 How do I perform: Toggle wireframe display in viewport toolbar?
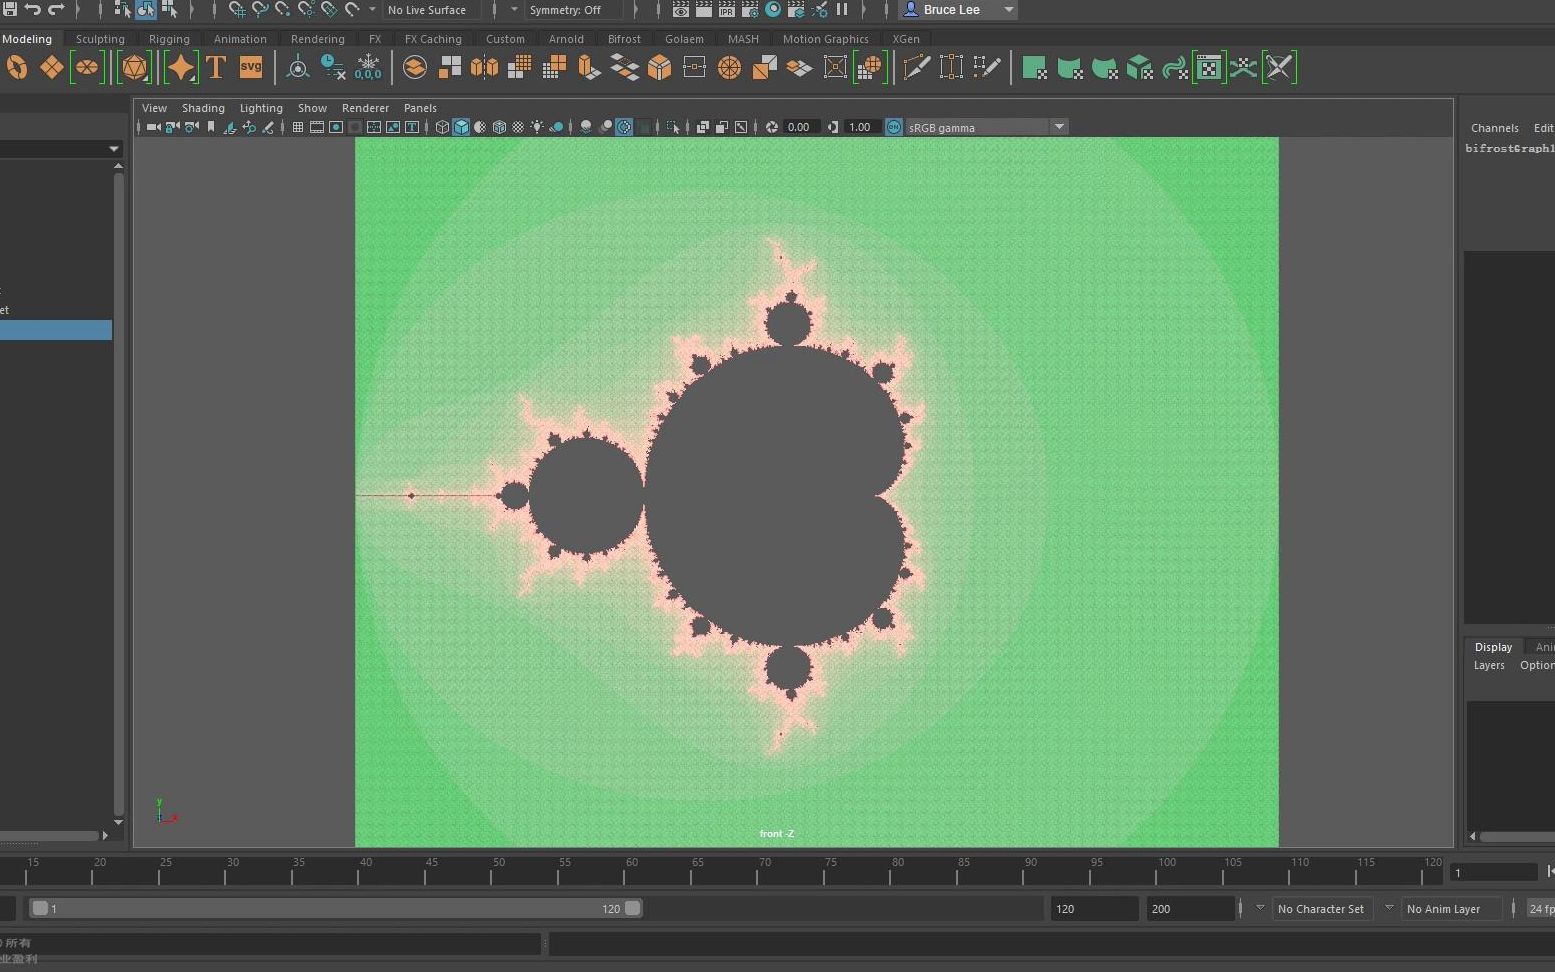[442, 127]
